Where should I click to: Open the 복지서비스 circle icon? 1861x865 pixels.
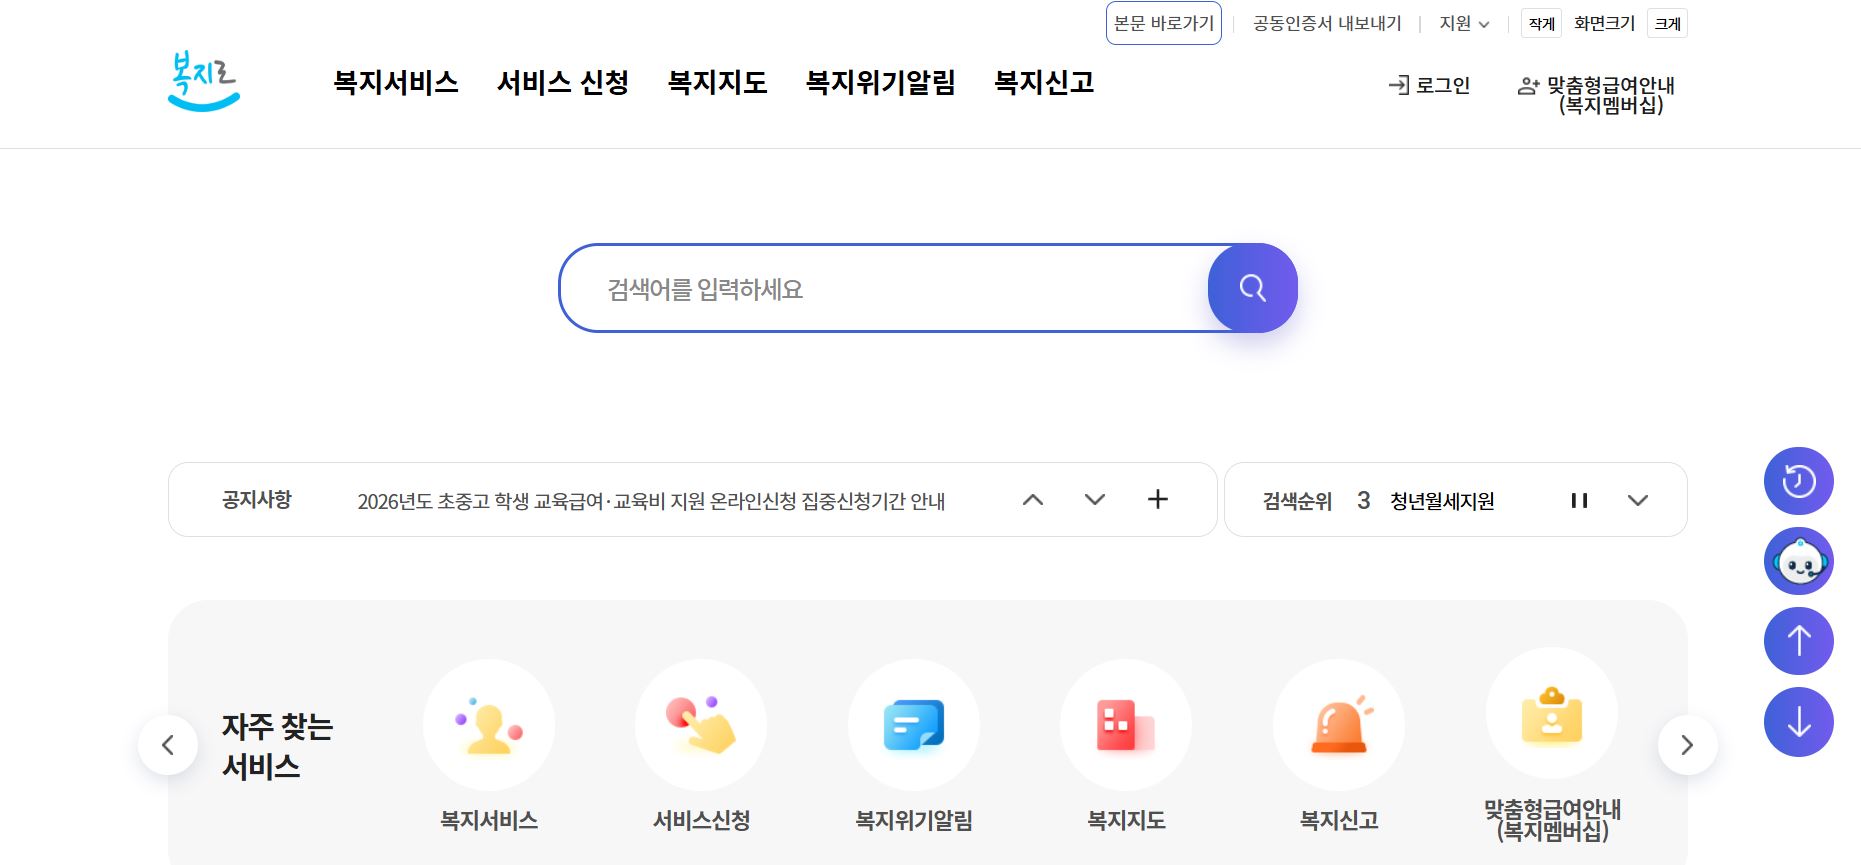pos(489,725)
